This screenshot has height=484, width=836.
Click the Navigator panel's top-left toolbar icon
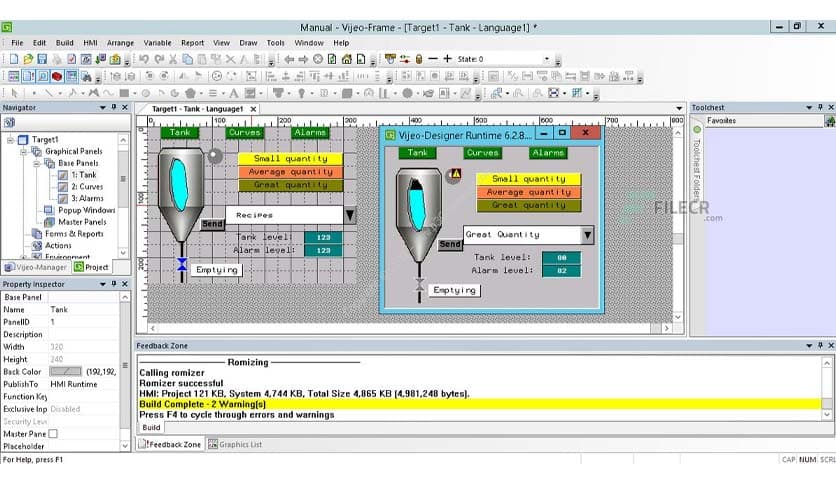(9, 123)
